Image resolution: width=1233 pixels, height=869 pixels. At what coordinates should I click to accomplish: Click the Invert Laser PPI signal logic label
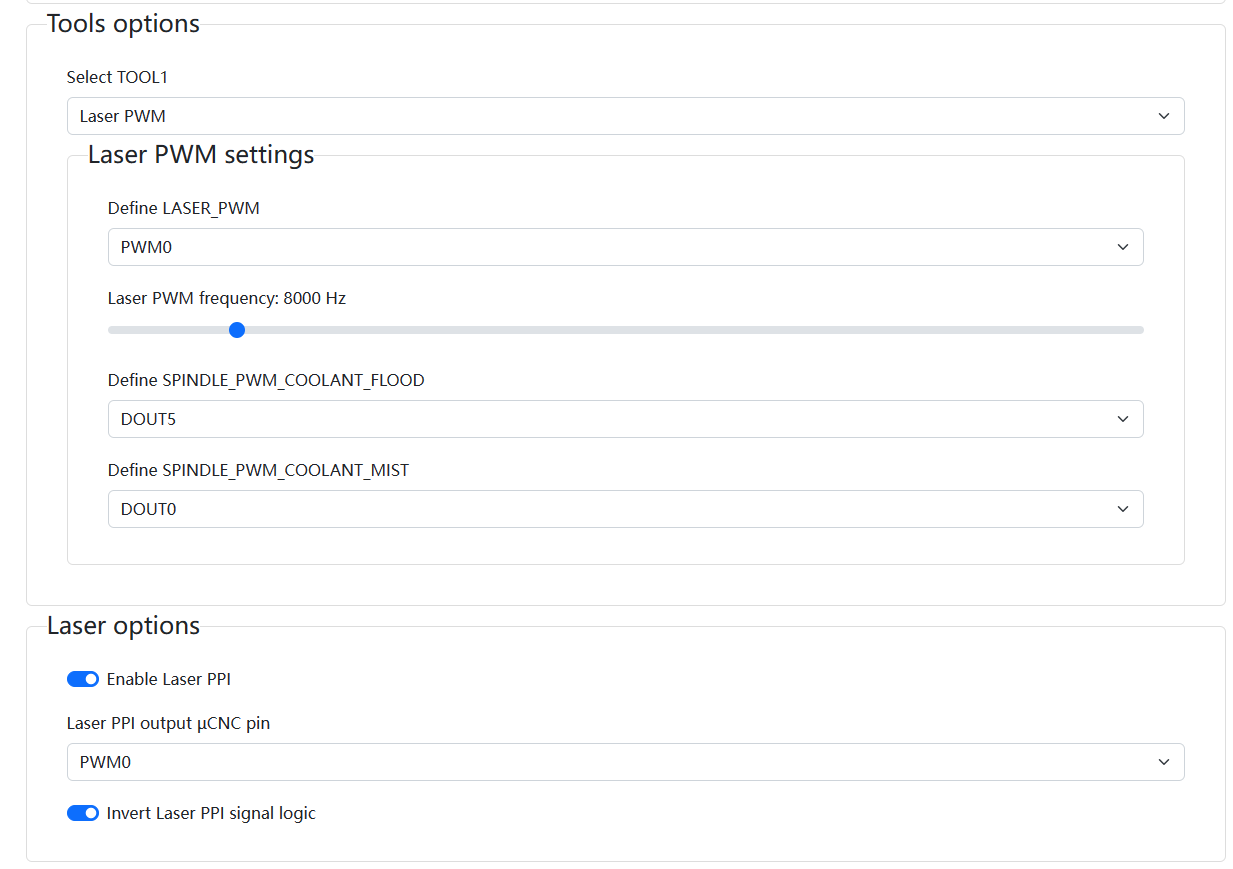210,813
